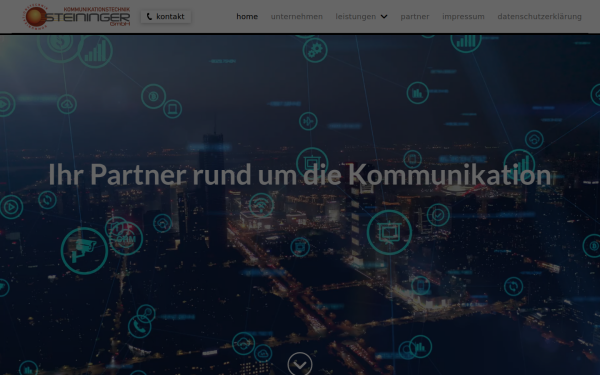Click the Steininger Kommunikationstechnik logo
Viewport: 600px width, 375px height.
(x=77, y=16)
